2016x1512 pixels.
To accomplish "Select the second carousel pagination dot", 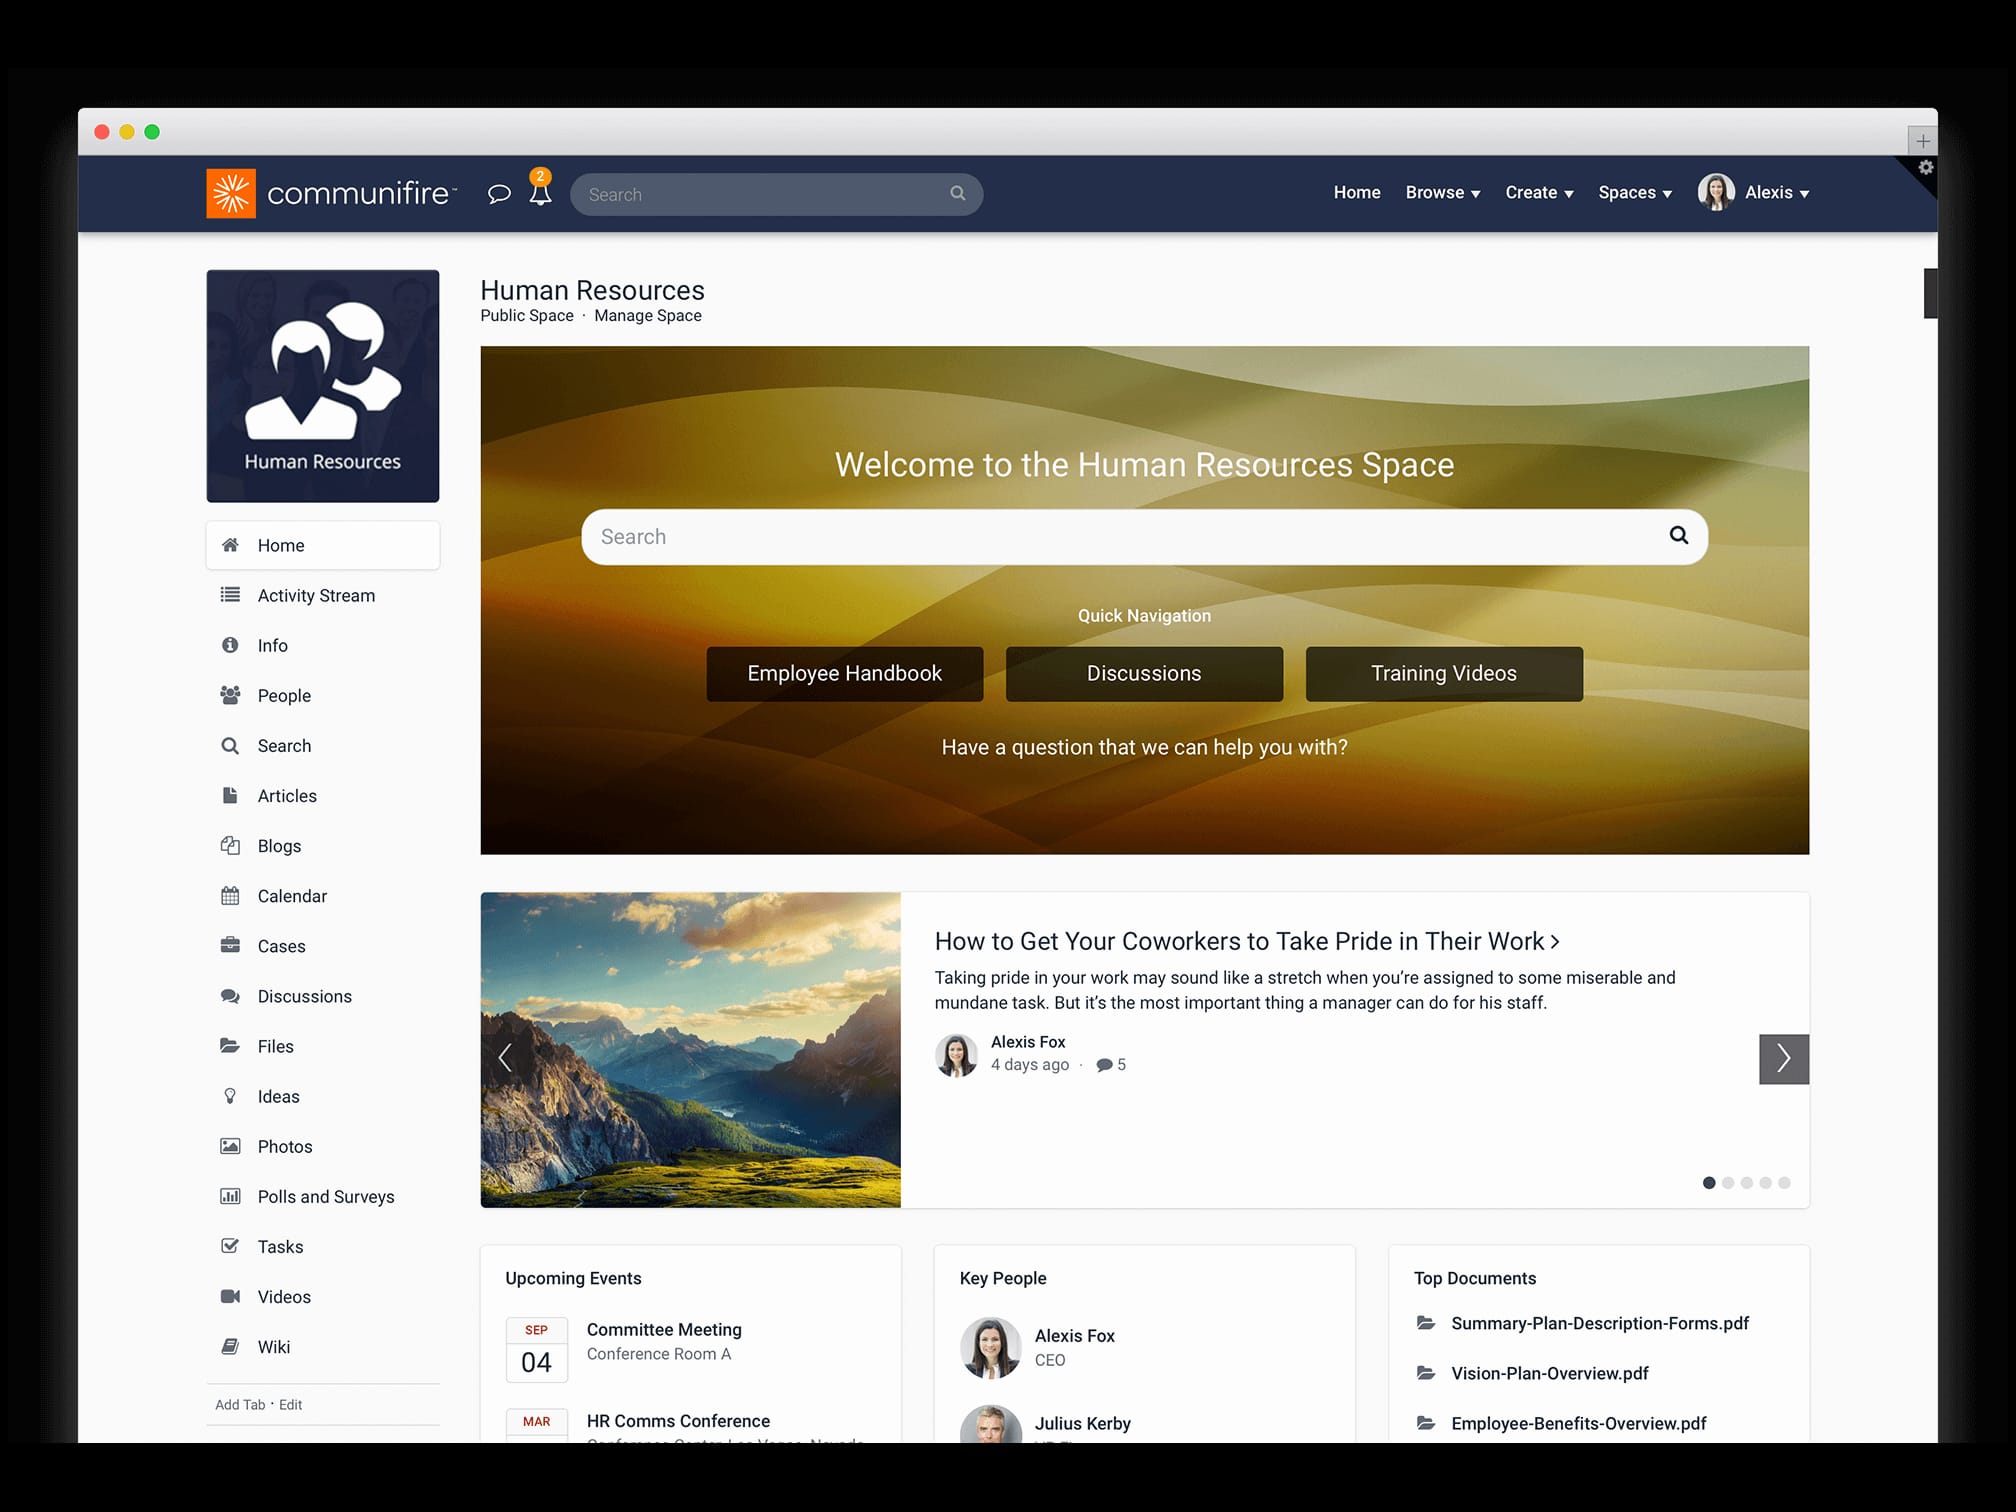I will pos(1727,1182).
